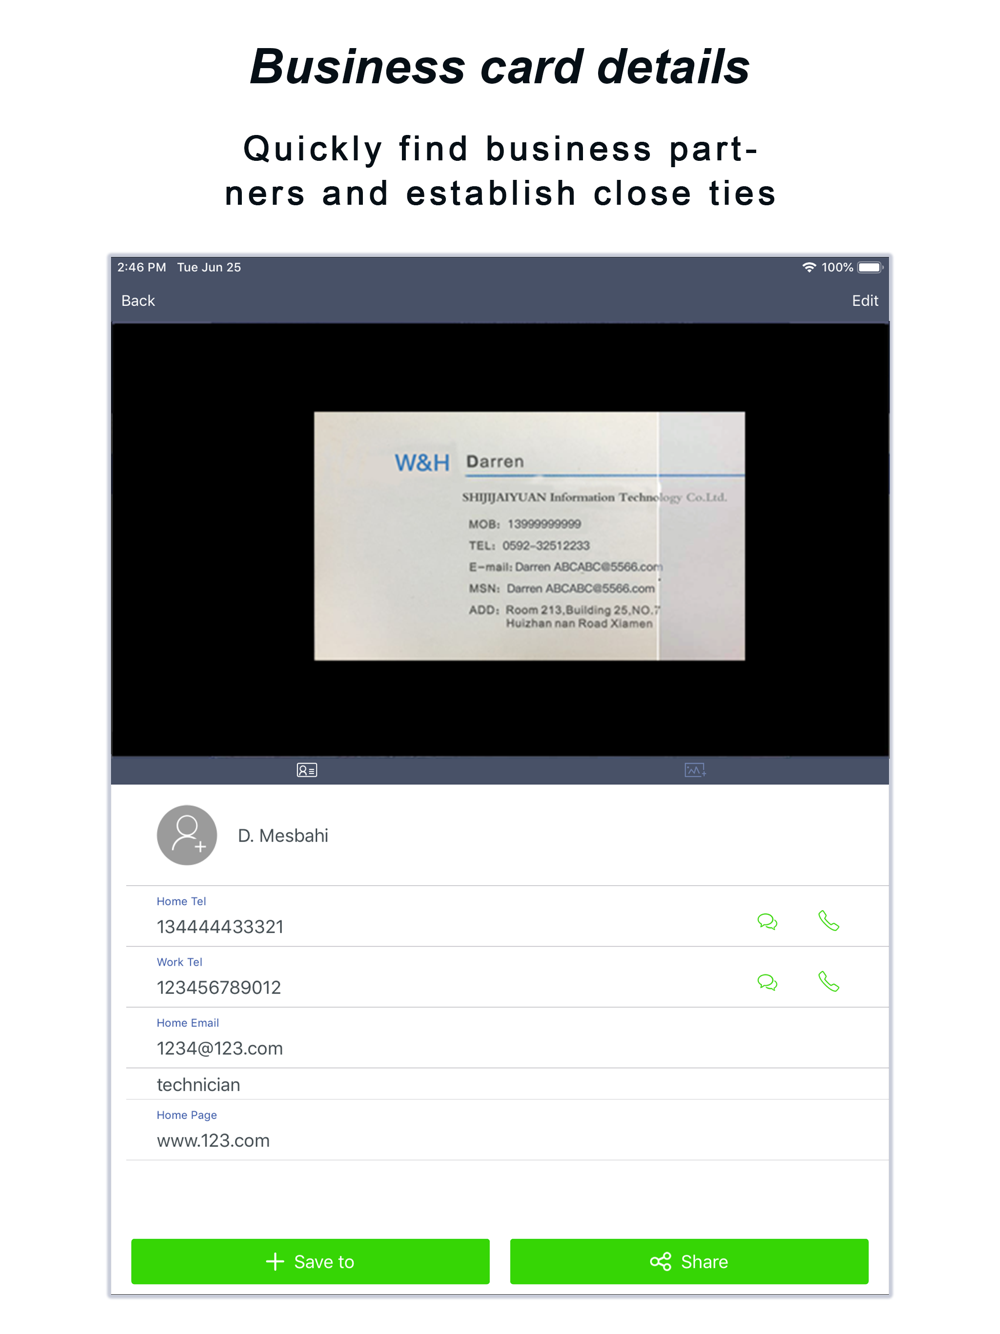Send message to Work Tel number
The width and height of the screenshot is (1000, 1334).
pyautogui.click(x=767, y=982)
